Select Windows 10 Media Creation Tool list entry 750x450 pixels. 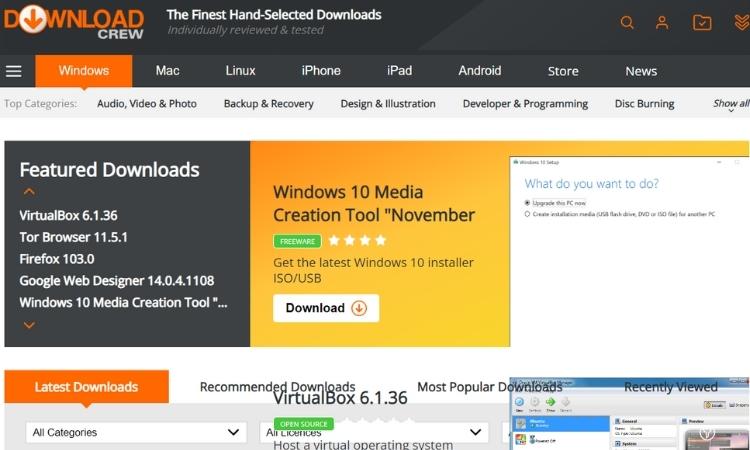coord(123,303)
